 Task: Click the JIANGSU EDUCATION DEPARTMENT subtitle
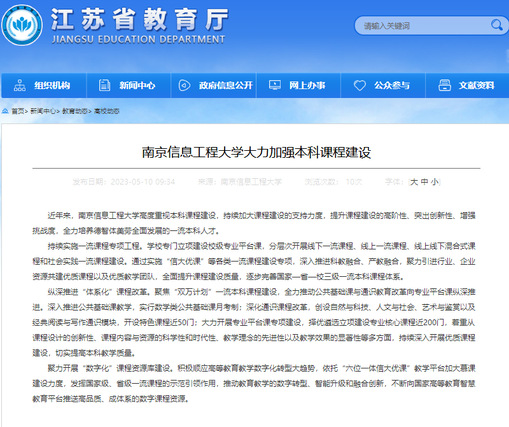tap(138, 39)
